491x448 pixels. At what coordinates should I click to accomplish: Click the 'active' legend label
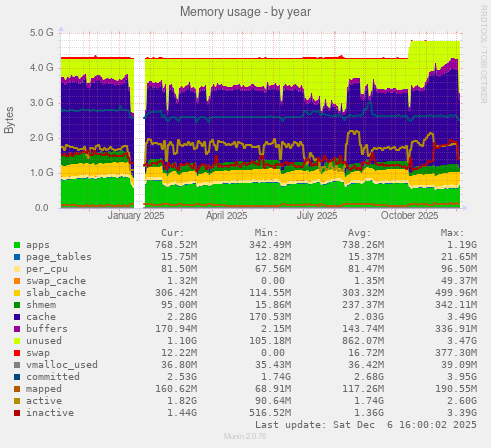(44, 401)
